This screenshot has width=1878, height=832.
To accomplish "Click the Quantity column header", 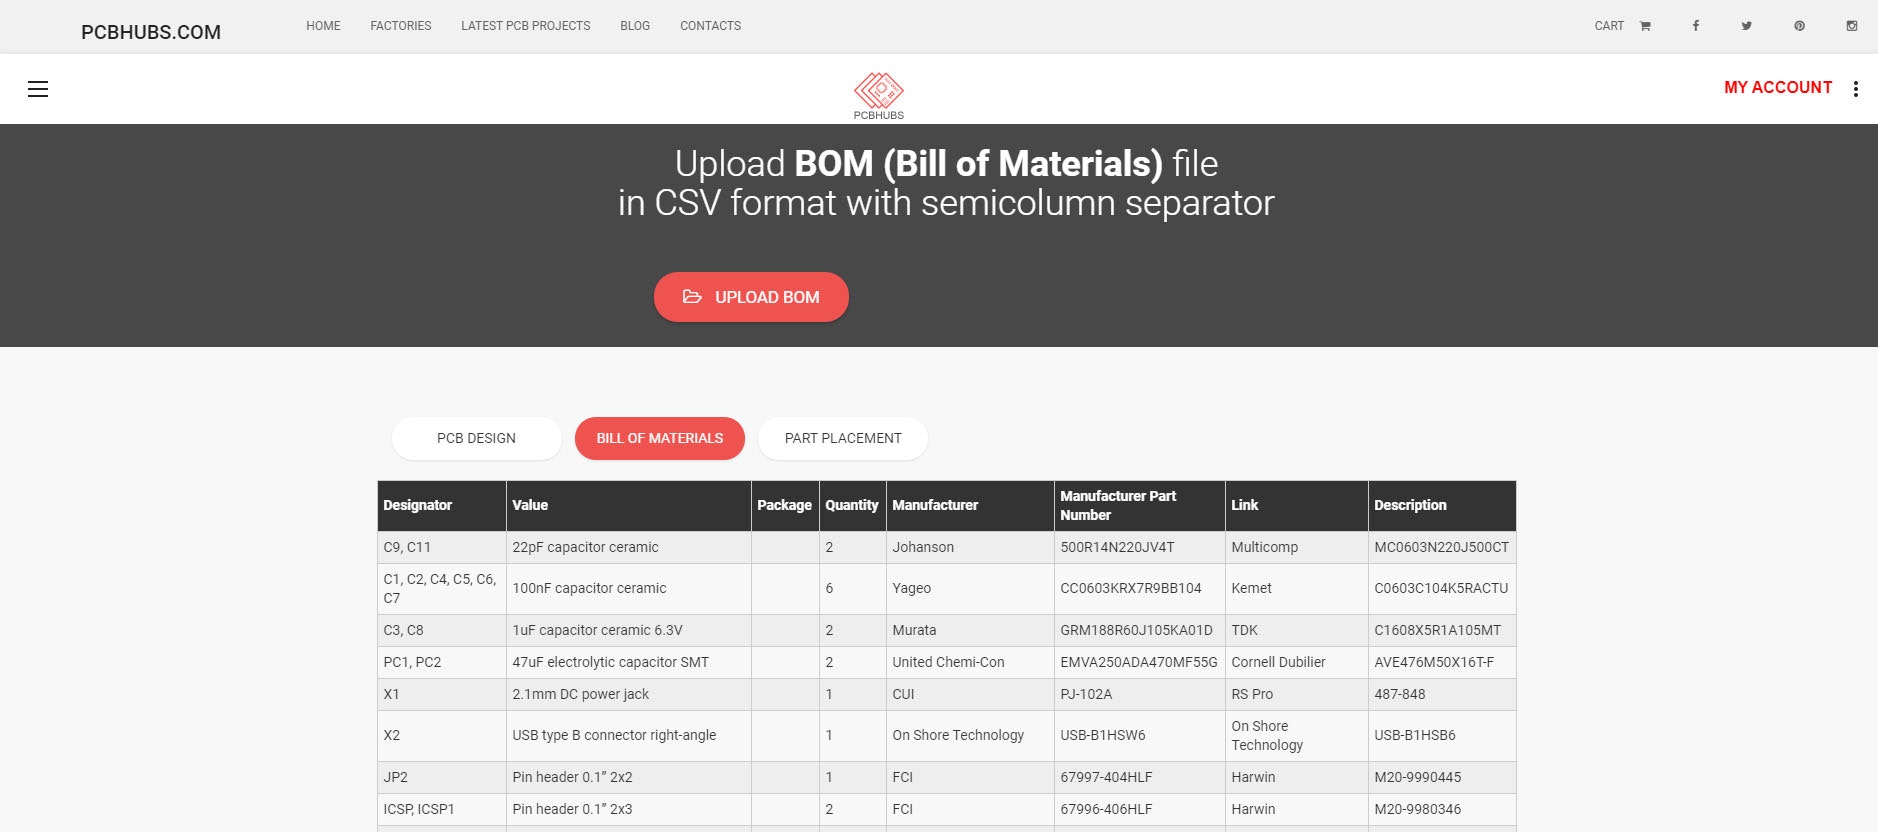I will (852, 505).
